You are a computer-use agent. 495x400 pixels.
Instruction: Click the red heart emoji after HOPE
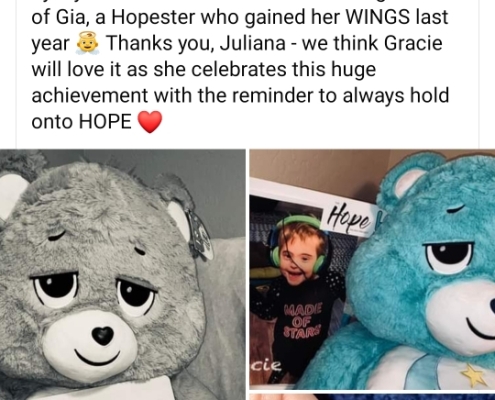click(x=150, y=122)
